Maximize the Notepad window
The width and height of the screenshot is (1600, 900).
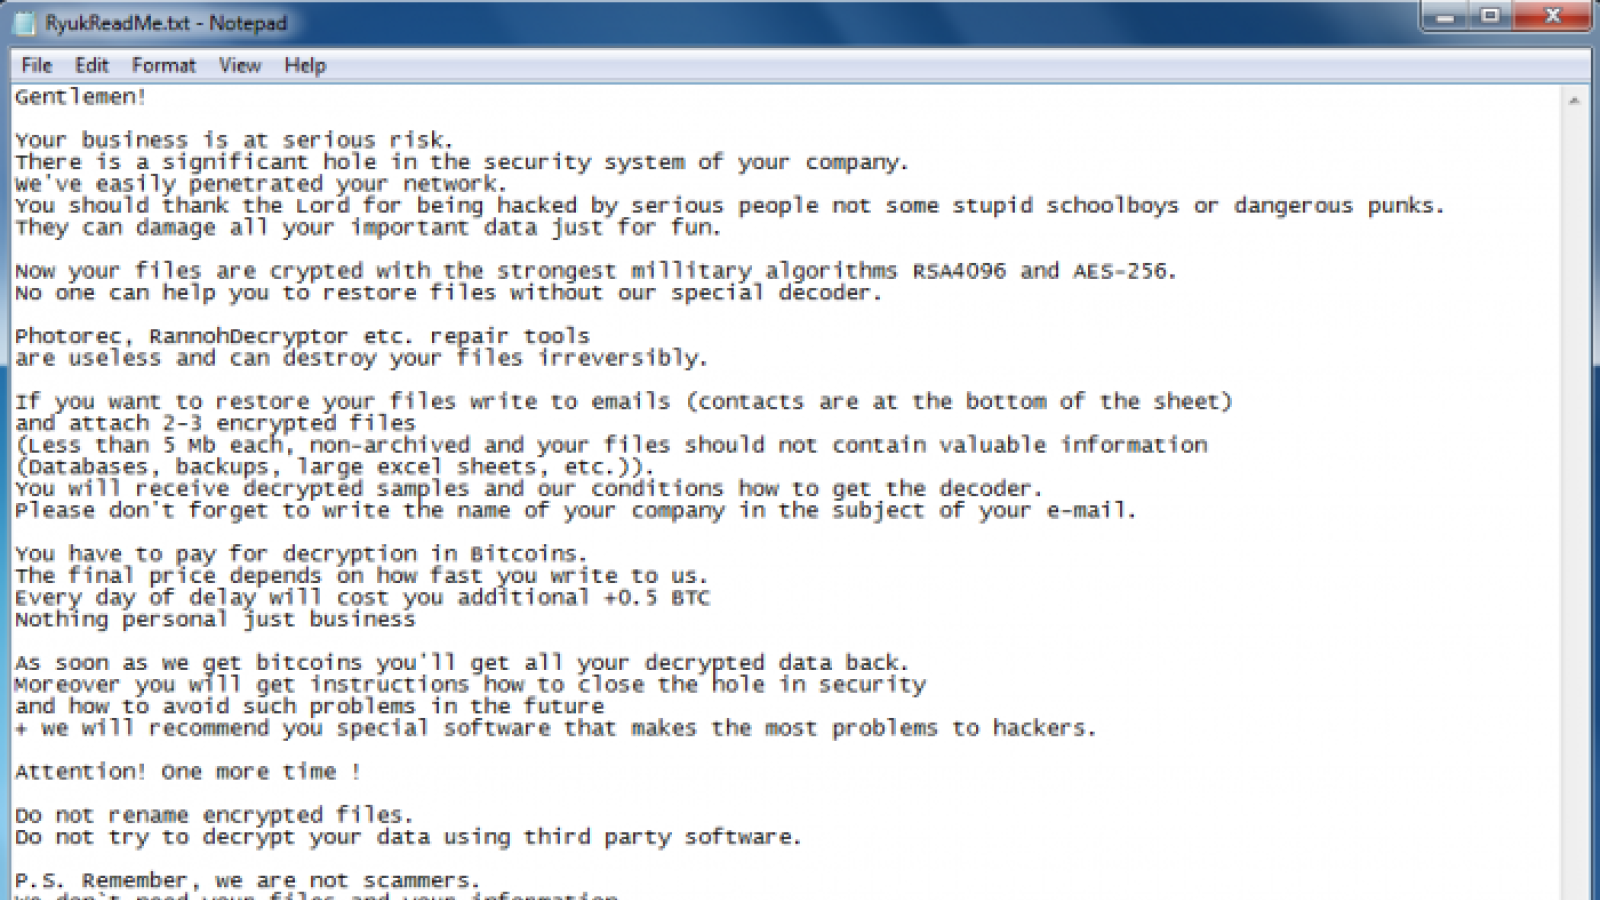click(1491, 15)
